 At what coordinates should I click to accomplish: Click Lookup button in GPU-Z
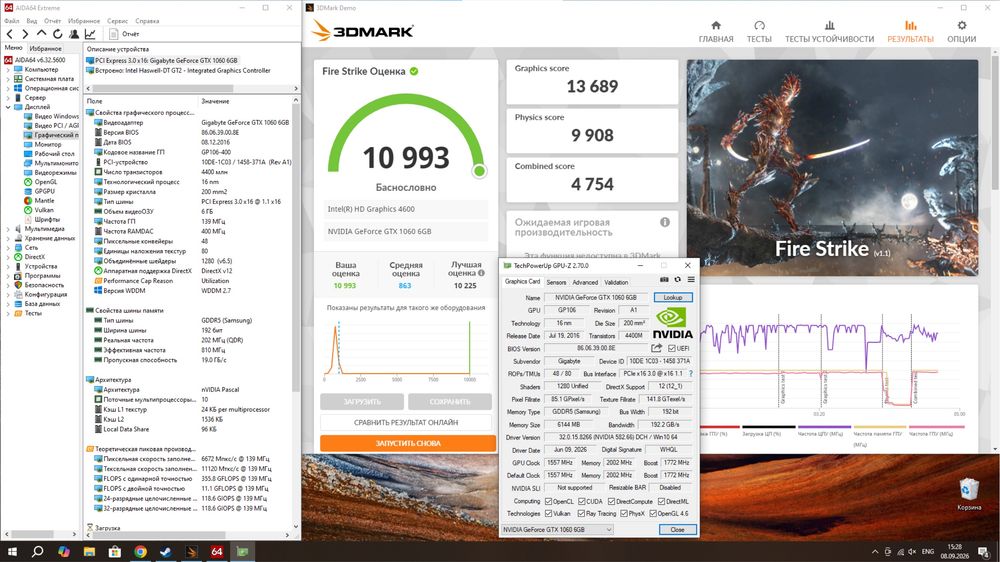tap(673, 297)
